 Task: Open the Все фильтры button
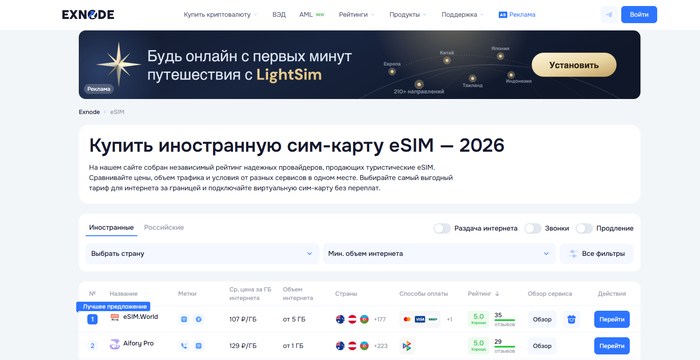click(x=596, y=254)
